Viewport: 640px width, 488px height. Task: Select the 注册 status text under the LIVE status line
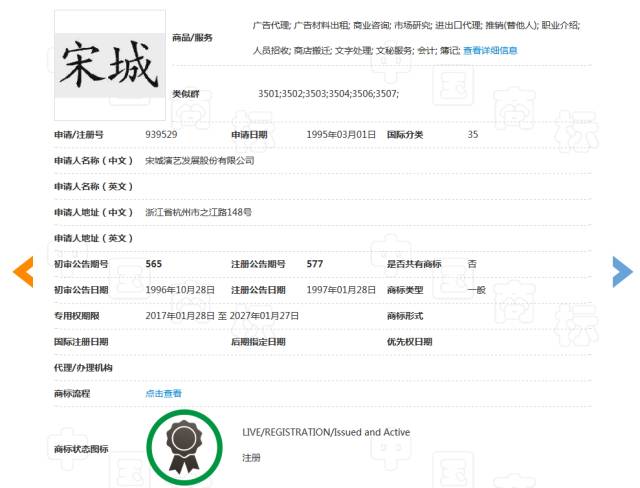pos(251,458)
